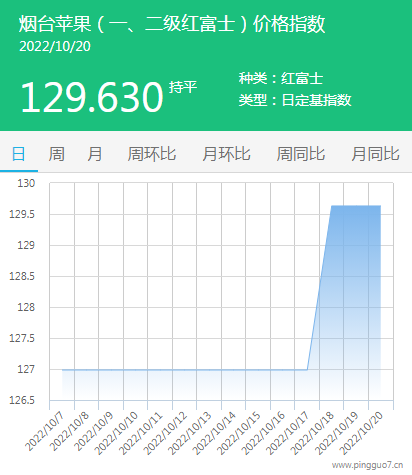Click the 类型：日定基指数 label

[295, 100]
